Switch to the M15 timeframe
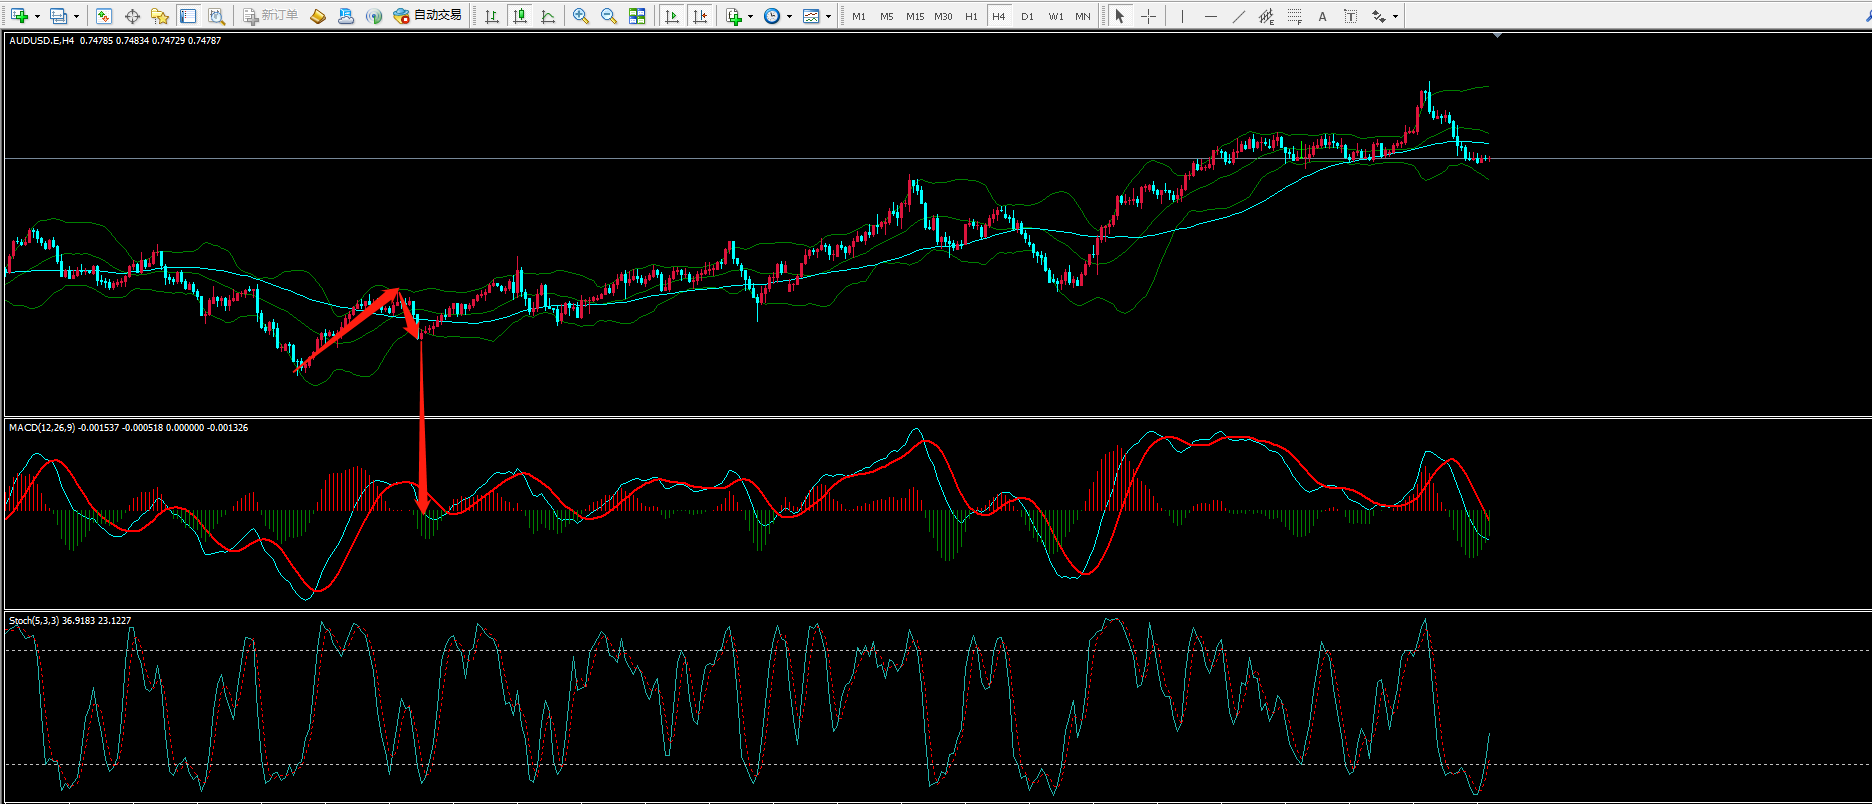Viewport: 1872px width, 804px height. pos(915,16)
